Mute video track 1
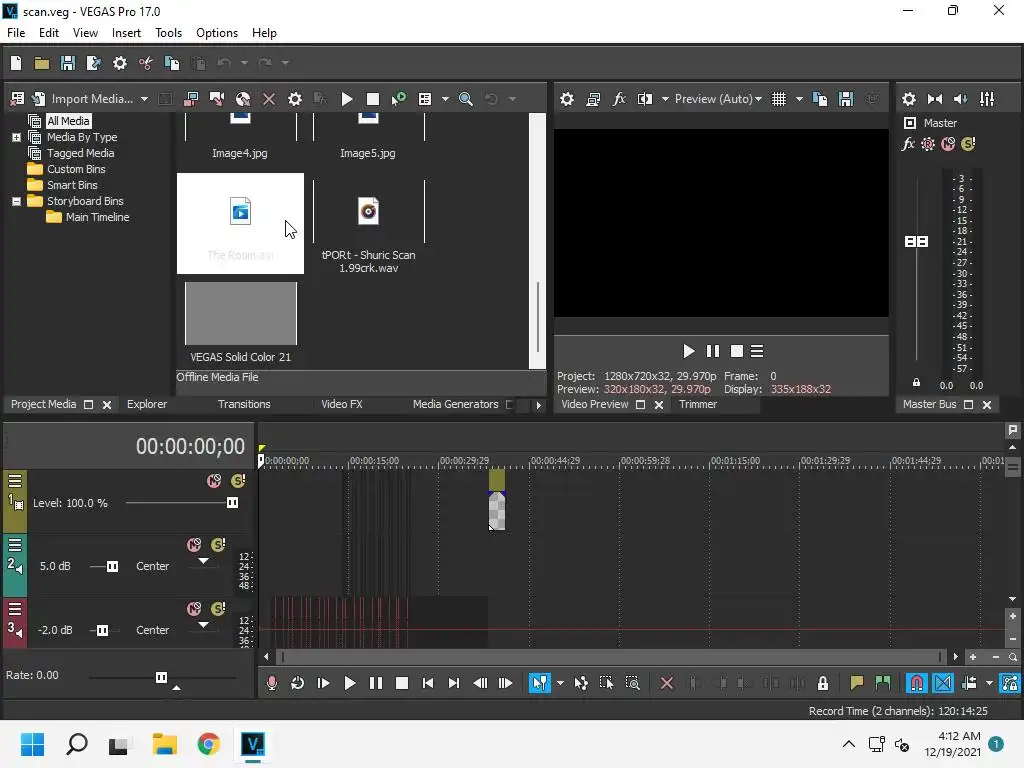1024x768 pixels. click(x=214, y=481)
